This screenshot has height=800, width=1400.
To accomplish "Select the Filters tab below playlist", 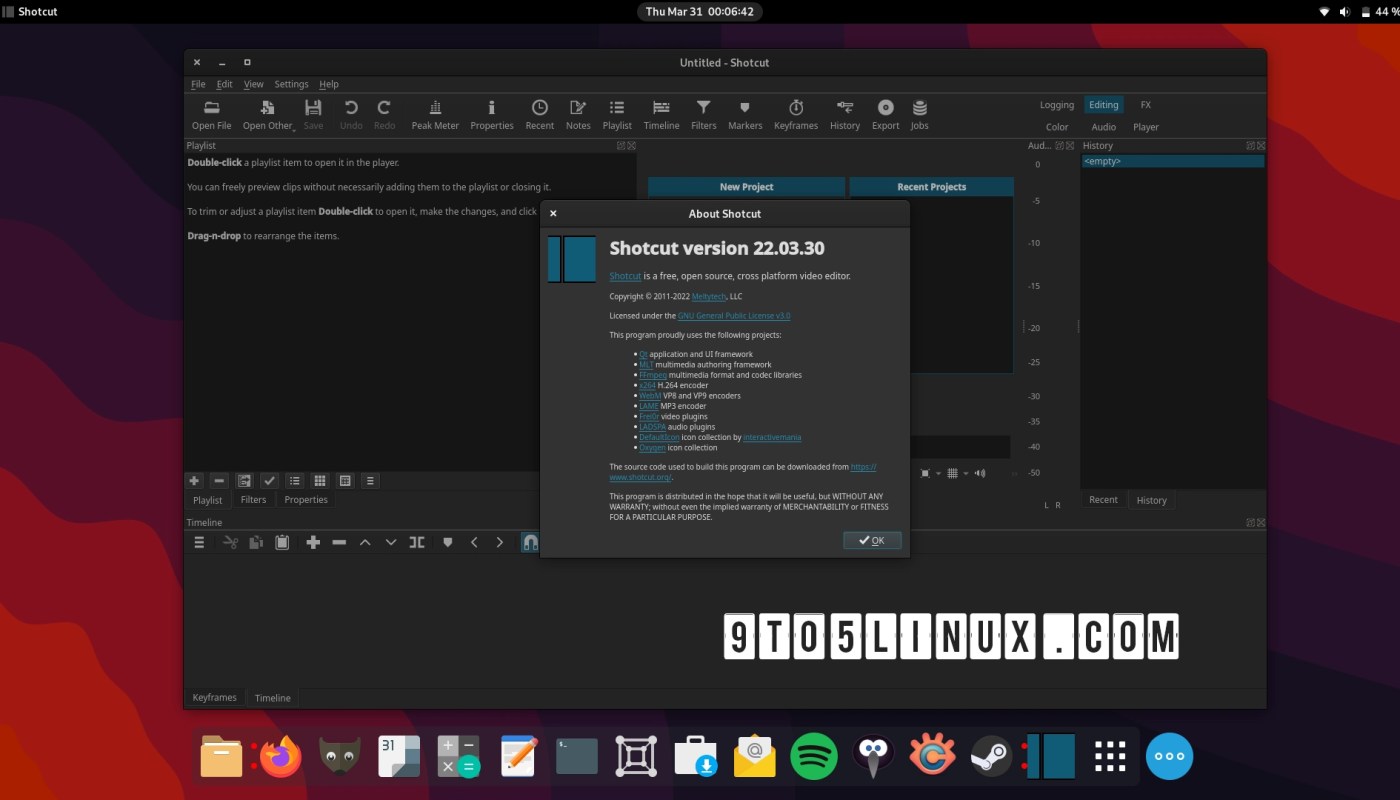I will click(x=253, y=500).
